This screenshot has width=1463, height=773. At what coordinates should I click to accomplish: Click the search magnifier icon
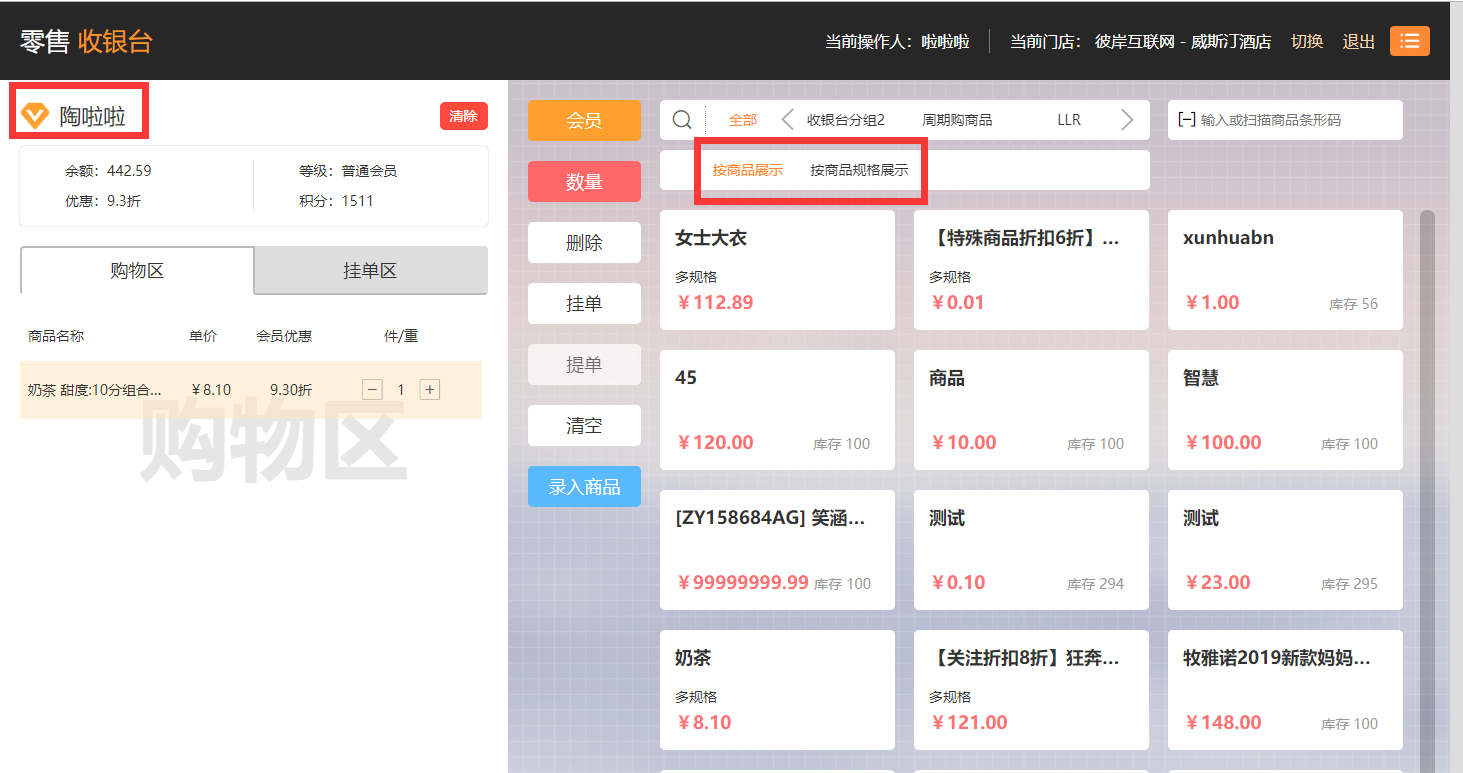pyautogui.click(x=682, y=120)
